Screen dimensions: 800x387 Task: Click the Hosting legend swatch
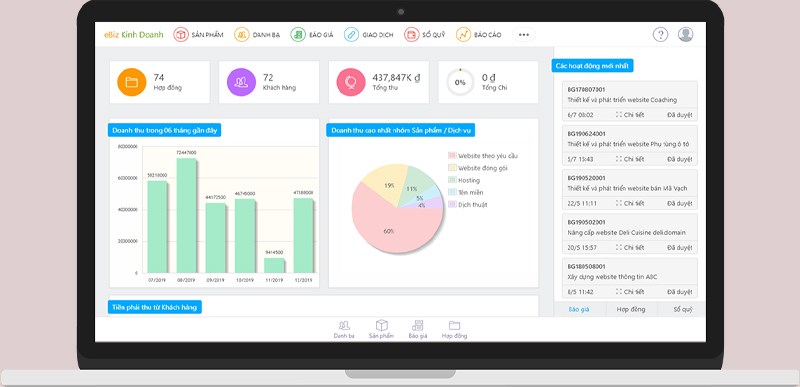coord(452,180)
